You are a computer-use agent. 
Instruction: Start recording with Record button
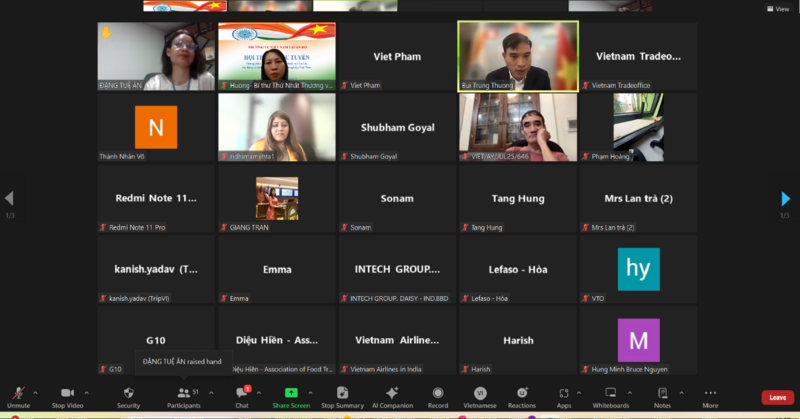tap(438, 393)
